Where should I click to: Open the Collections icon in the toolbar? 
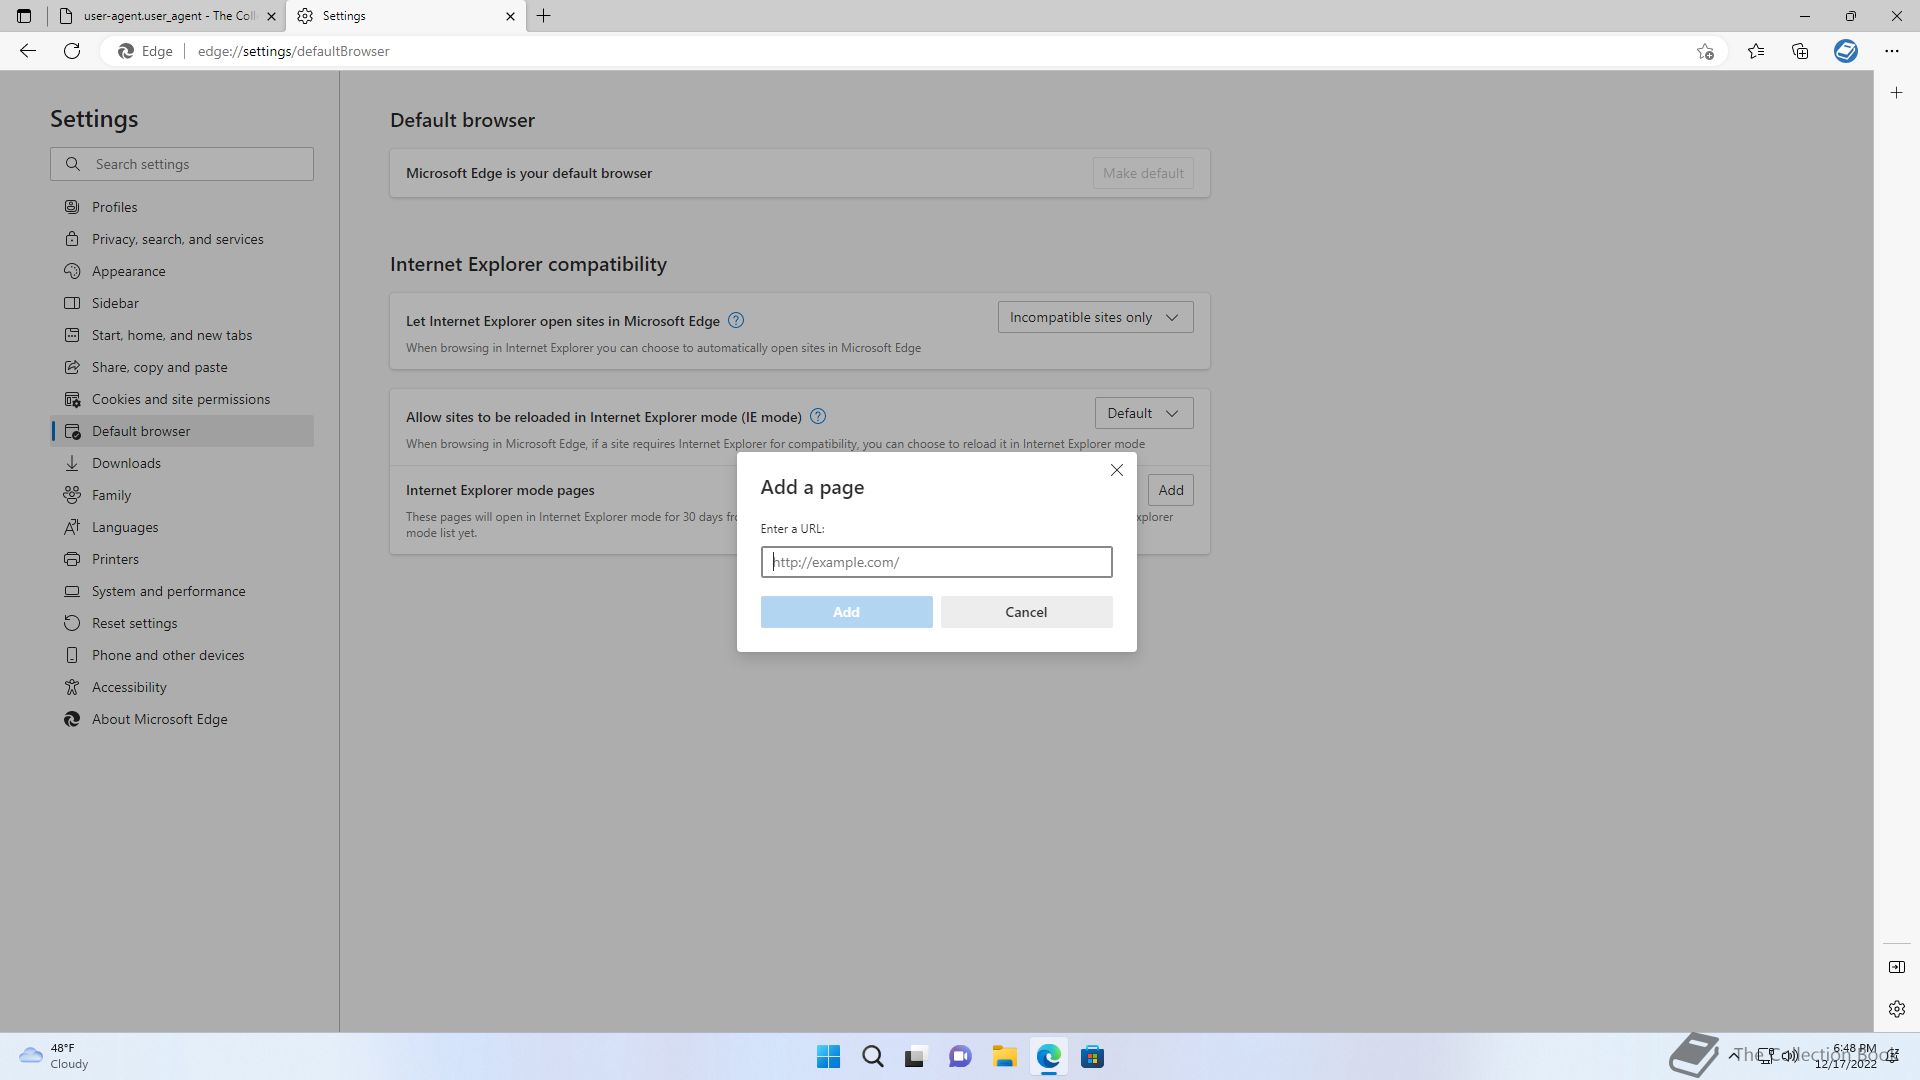(1800, 51)
